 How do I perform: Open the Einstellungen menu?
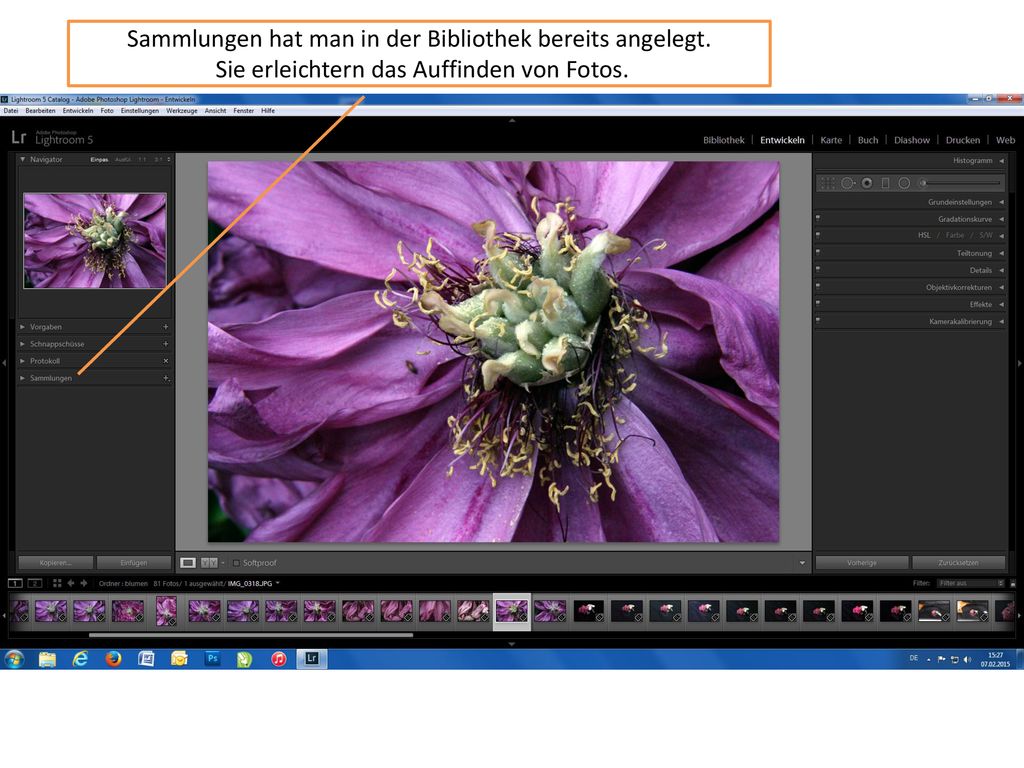[140, 111]
